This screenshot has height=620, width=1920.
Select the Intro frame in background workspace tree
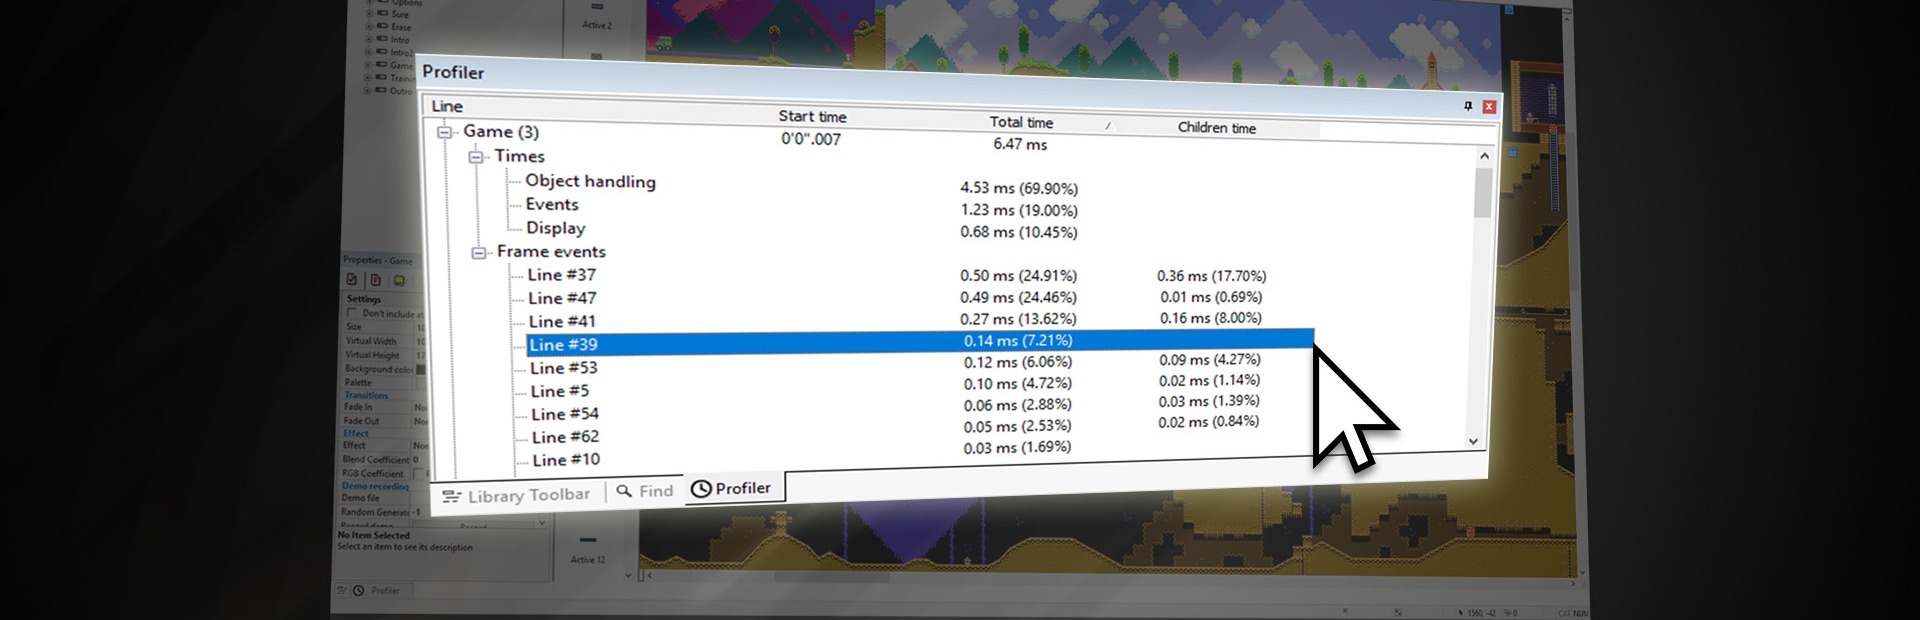click(x=400, y=40)
